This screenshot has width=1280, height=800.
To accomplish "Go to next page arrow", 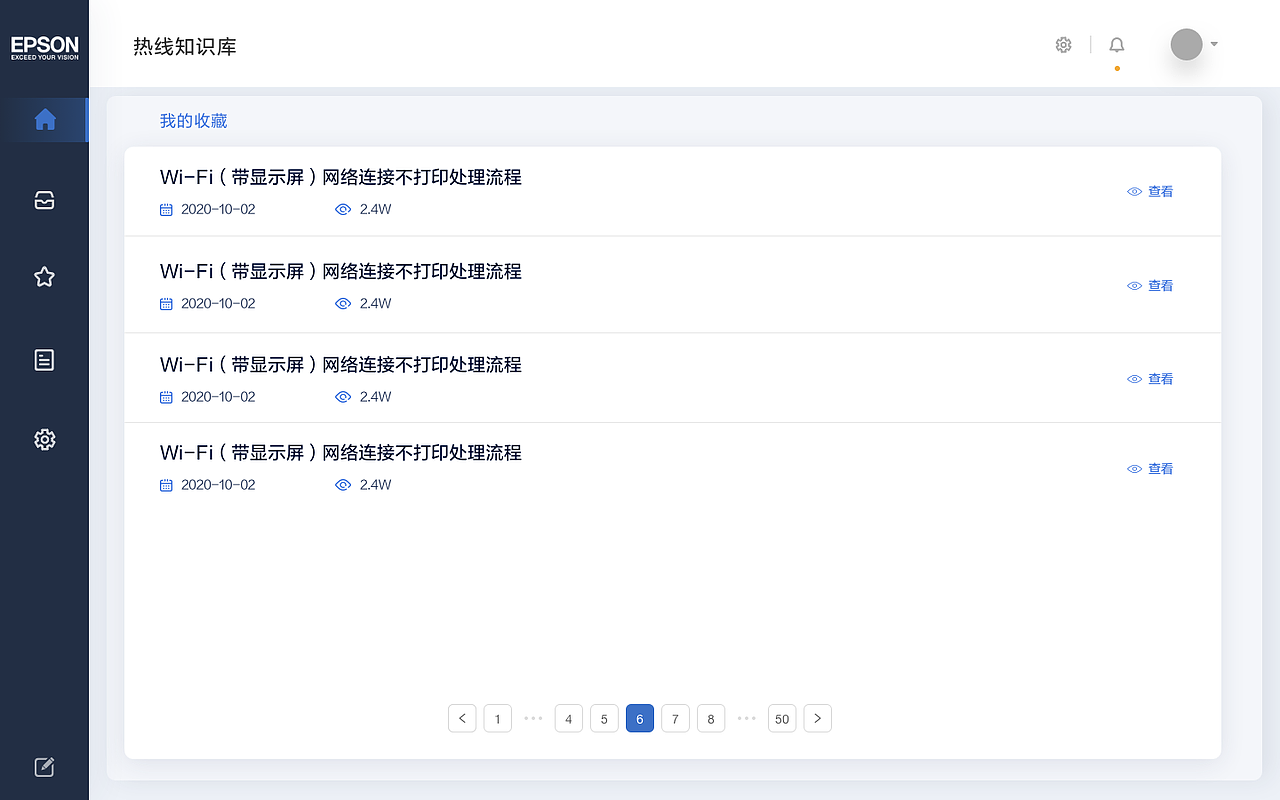I will pos(818,718).
